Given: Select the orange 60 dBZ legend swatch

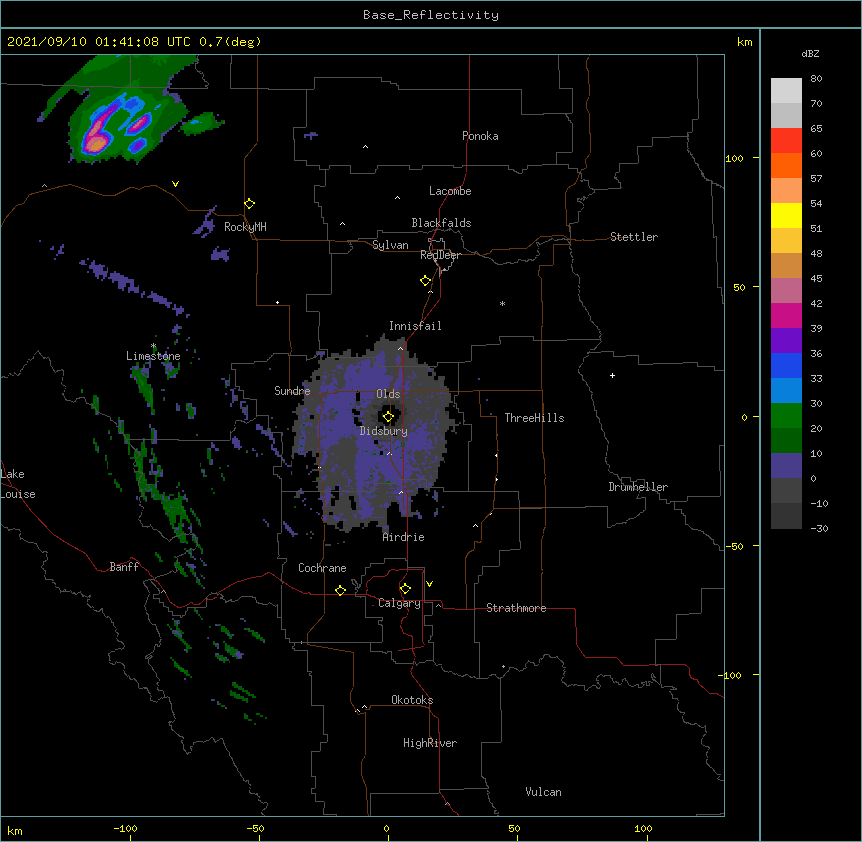Looking at the screenshot, I should coord(786,165).
